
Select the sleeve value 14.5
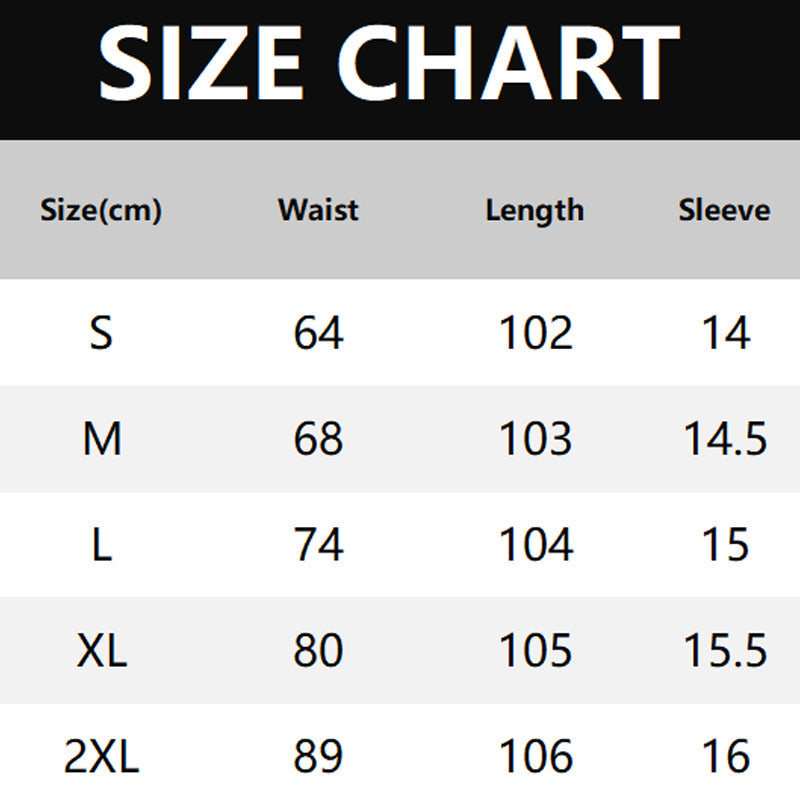pyautogui.click(x=725, y=439)
